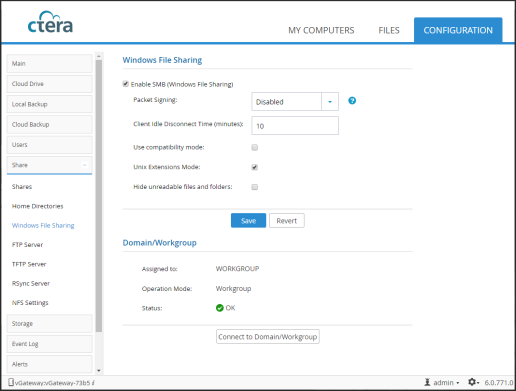The height and width of the screenshot is (391, 516).
Task: Check Hide unreadable files and folders
Action: tap(255, 187)
